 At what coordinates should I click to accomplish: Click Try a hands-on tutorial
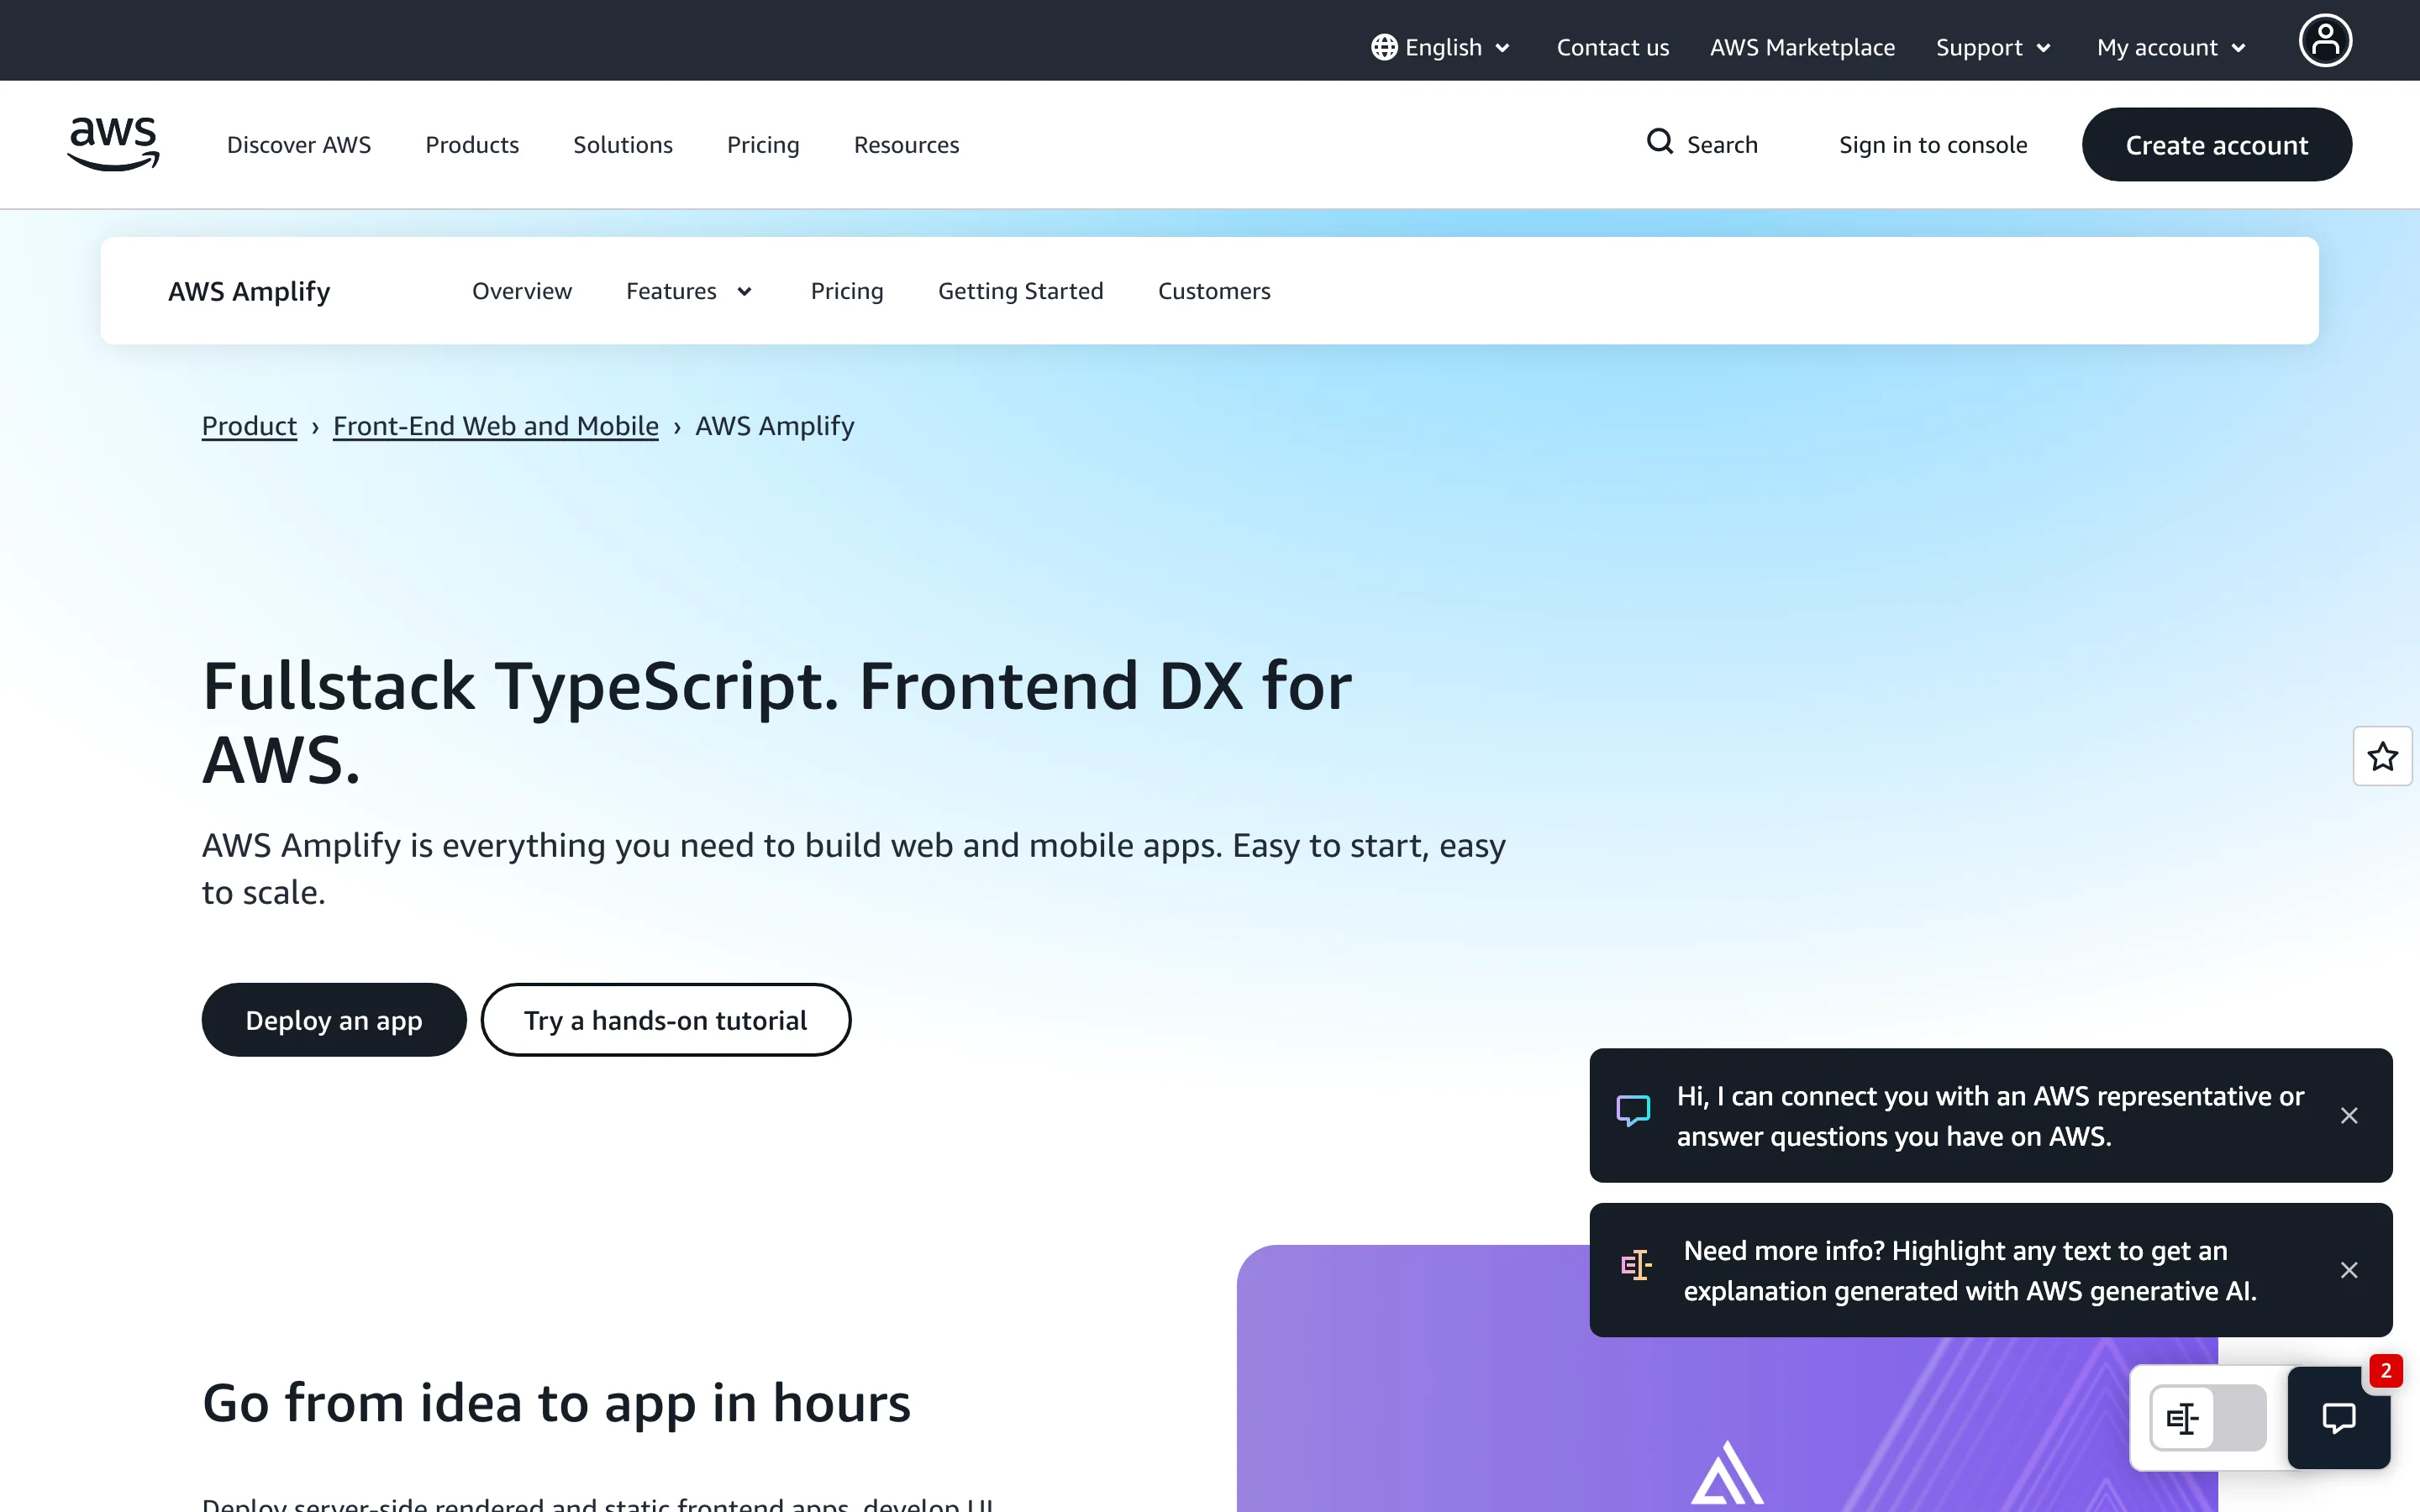coord(665,1020)
